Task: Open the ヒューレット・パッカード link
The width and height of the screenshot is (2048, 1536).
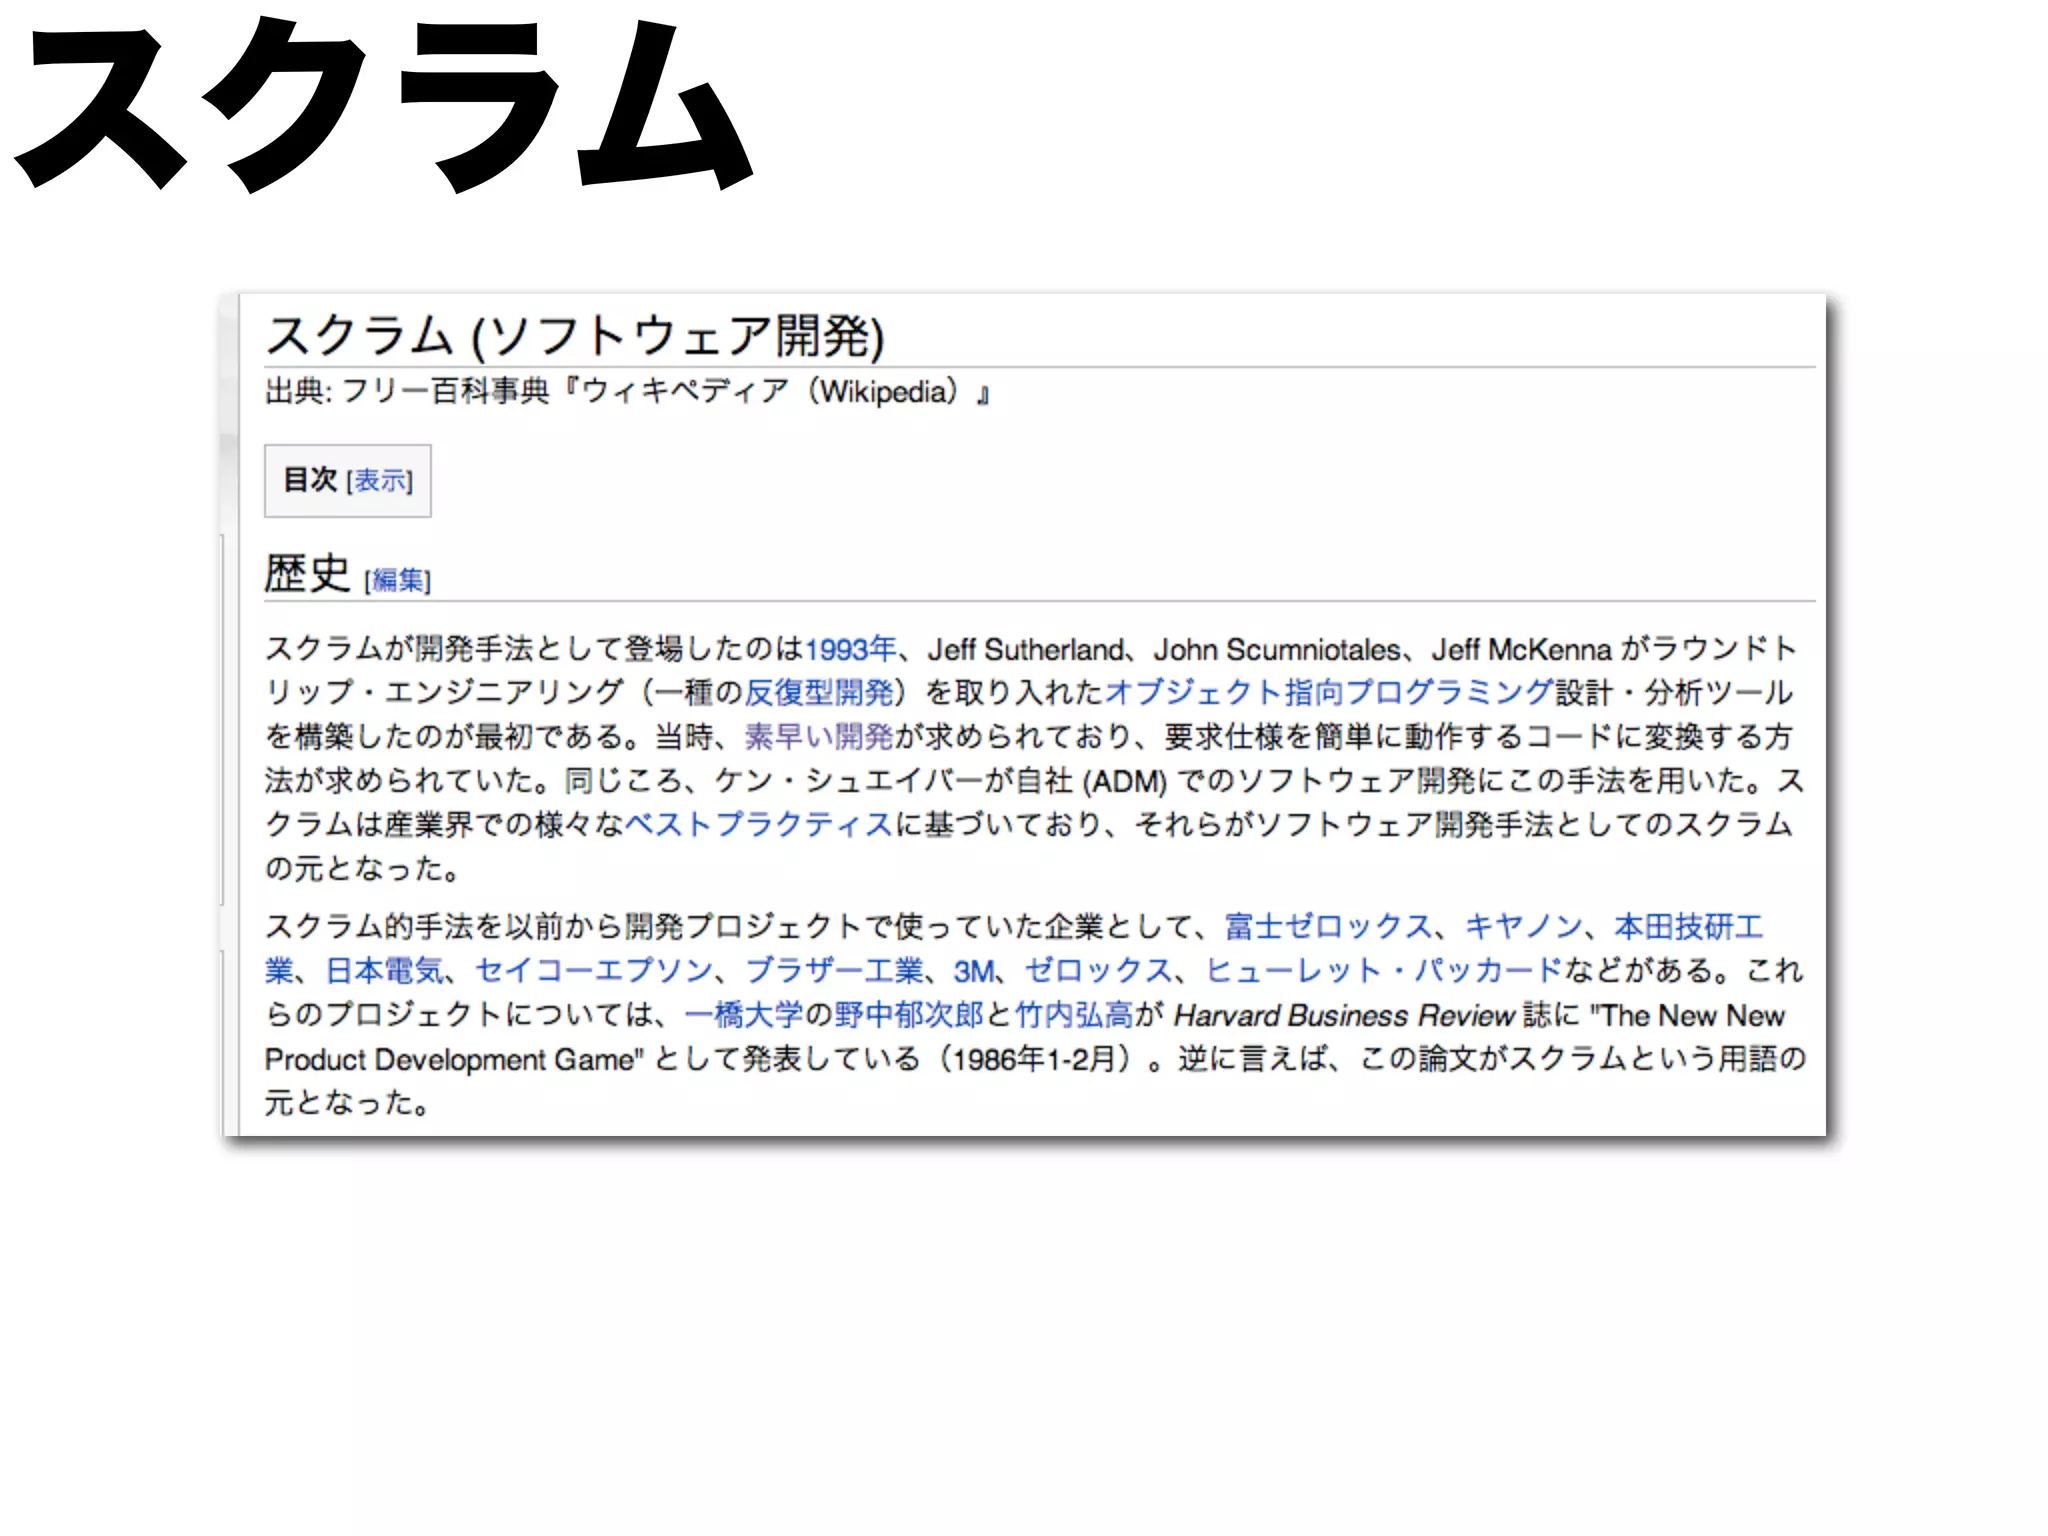Action: [x=1383, y=970]
